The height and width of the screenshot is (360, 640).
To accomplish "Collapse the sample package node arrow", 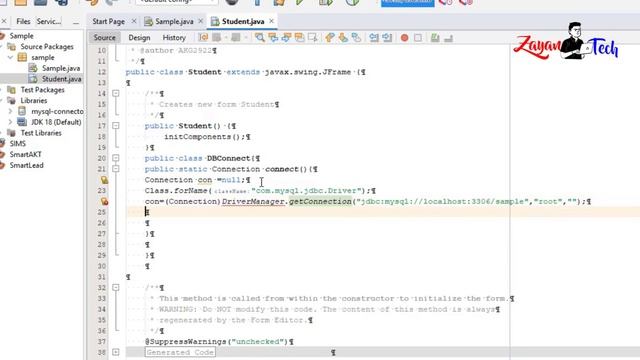I will [11, 58].
